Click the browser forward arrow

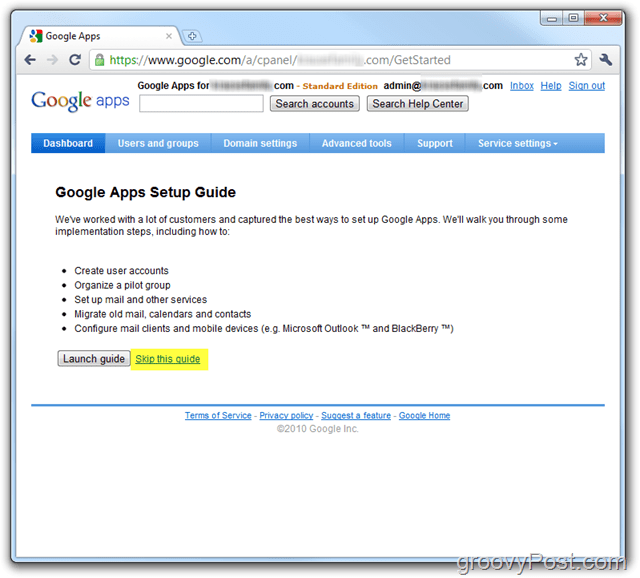[x=52, y=60]
